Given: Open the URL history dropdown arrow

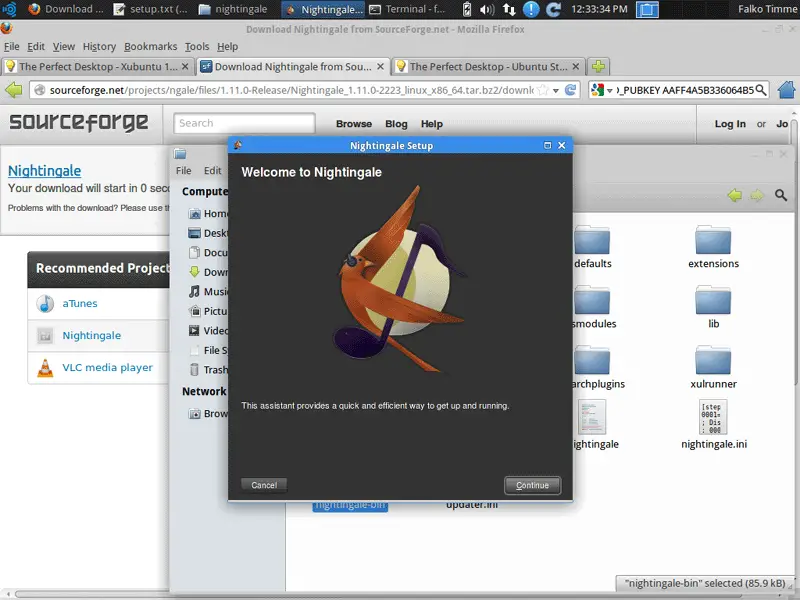Looking at the screenshot, I should 556,91.
